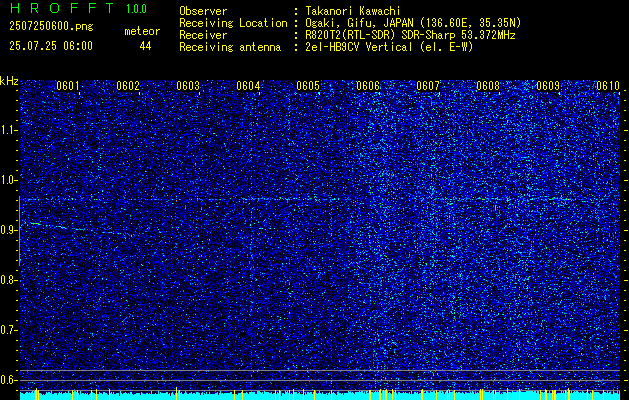Click the Observer label

click(x=203, y=11)
